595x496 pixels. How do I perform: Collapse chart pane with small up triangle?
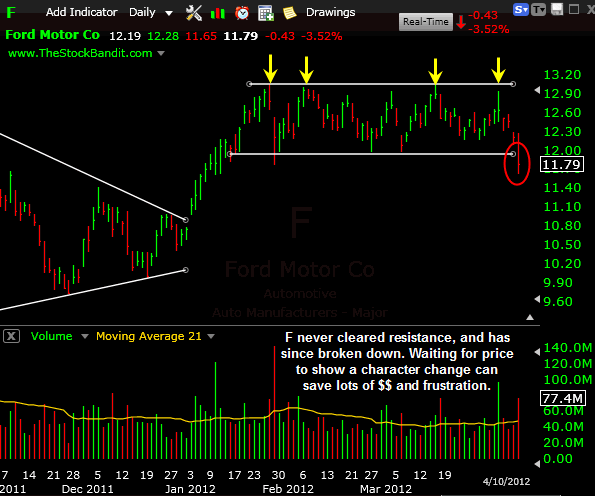pyautogui.click(x=530, y=317)
